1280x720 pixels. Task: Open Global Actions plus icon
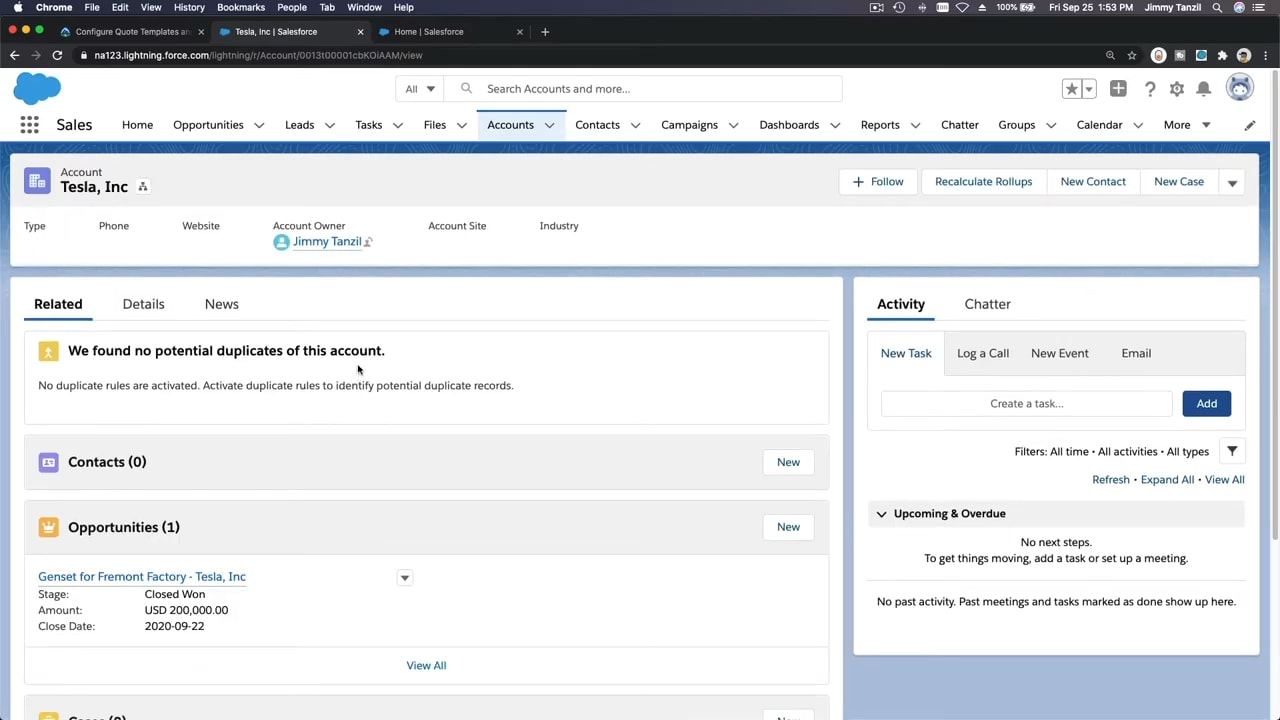1118,89
